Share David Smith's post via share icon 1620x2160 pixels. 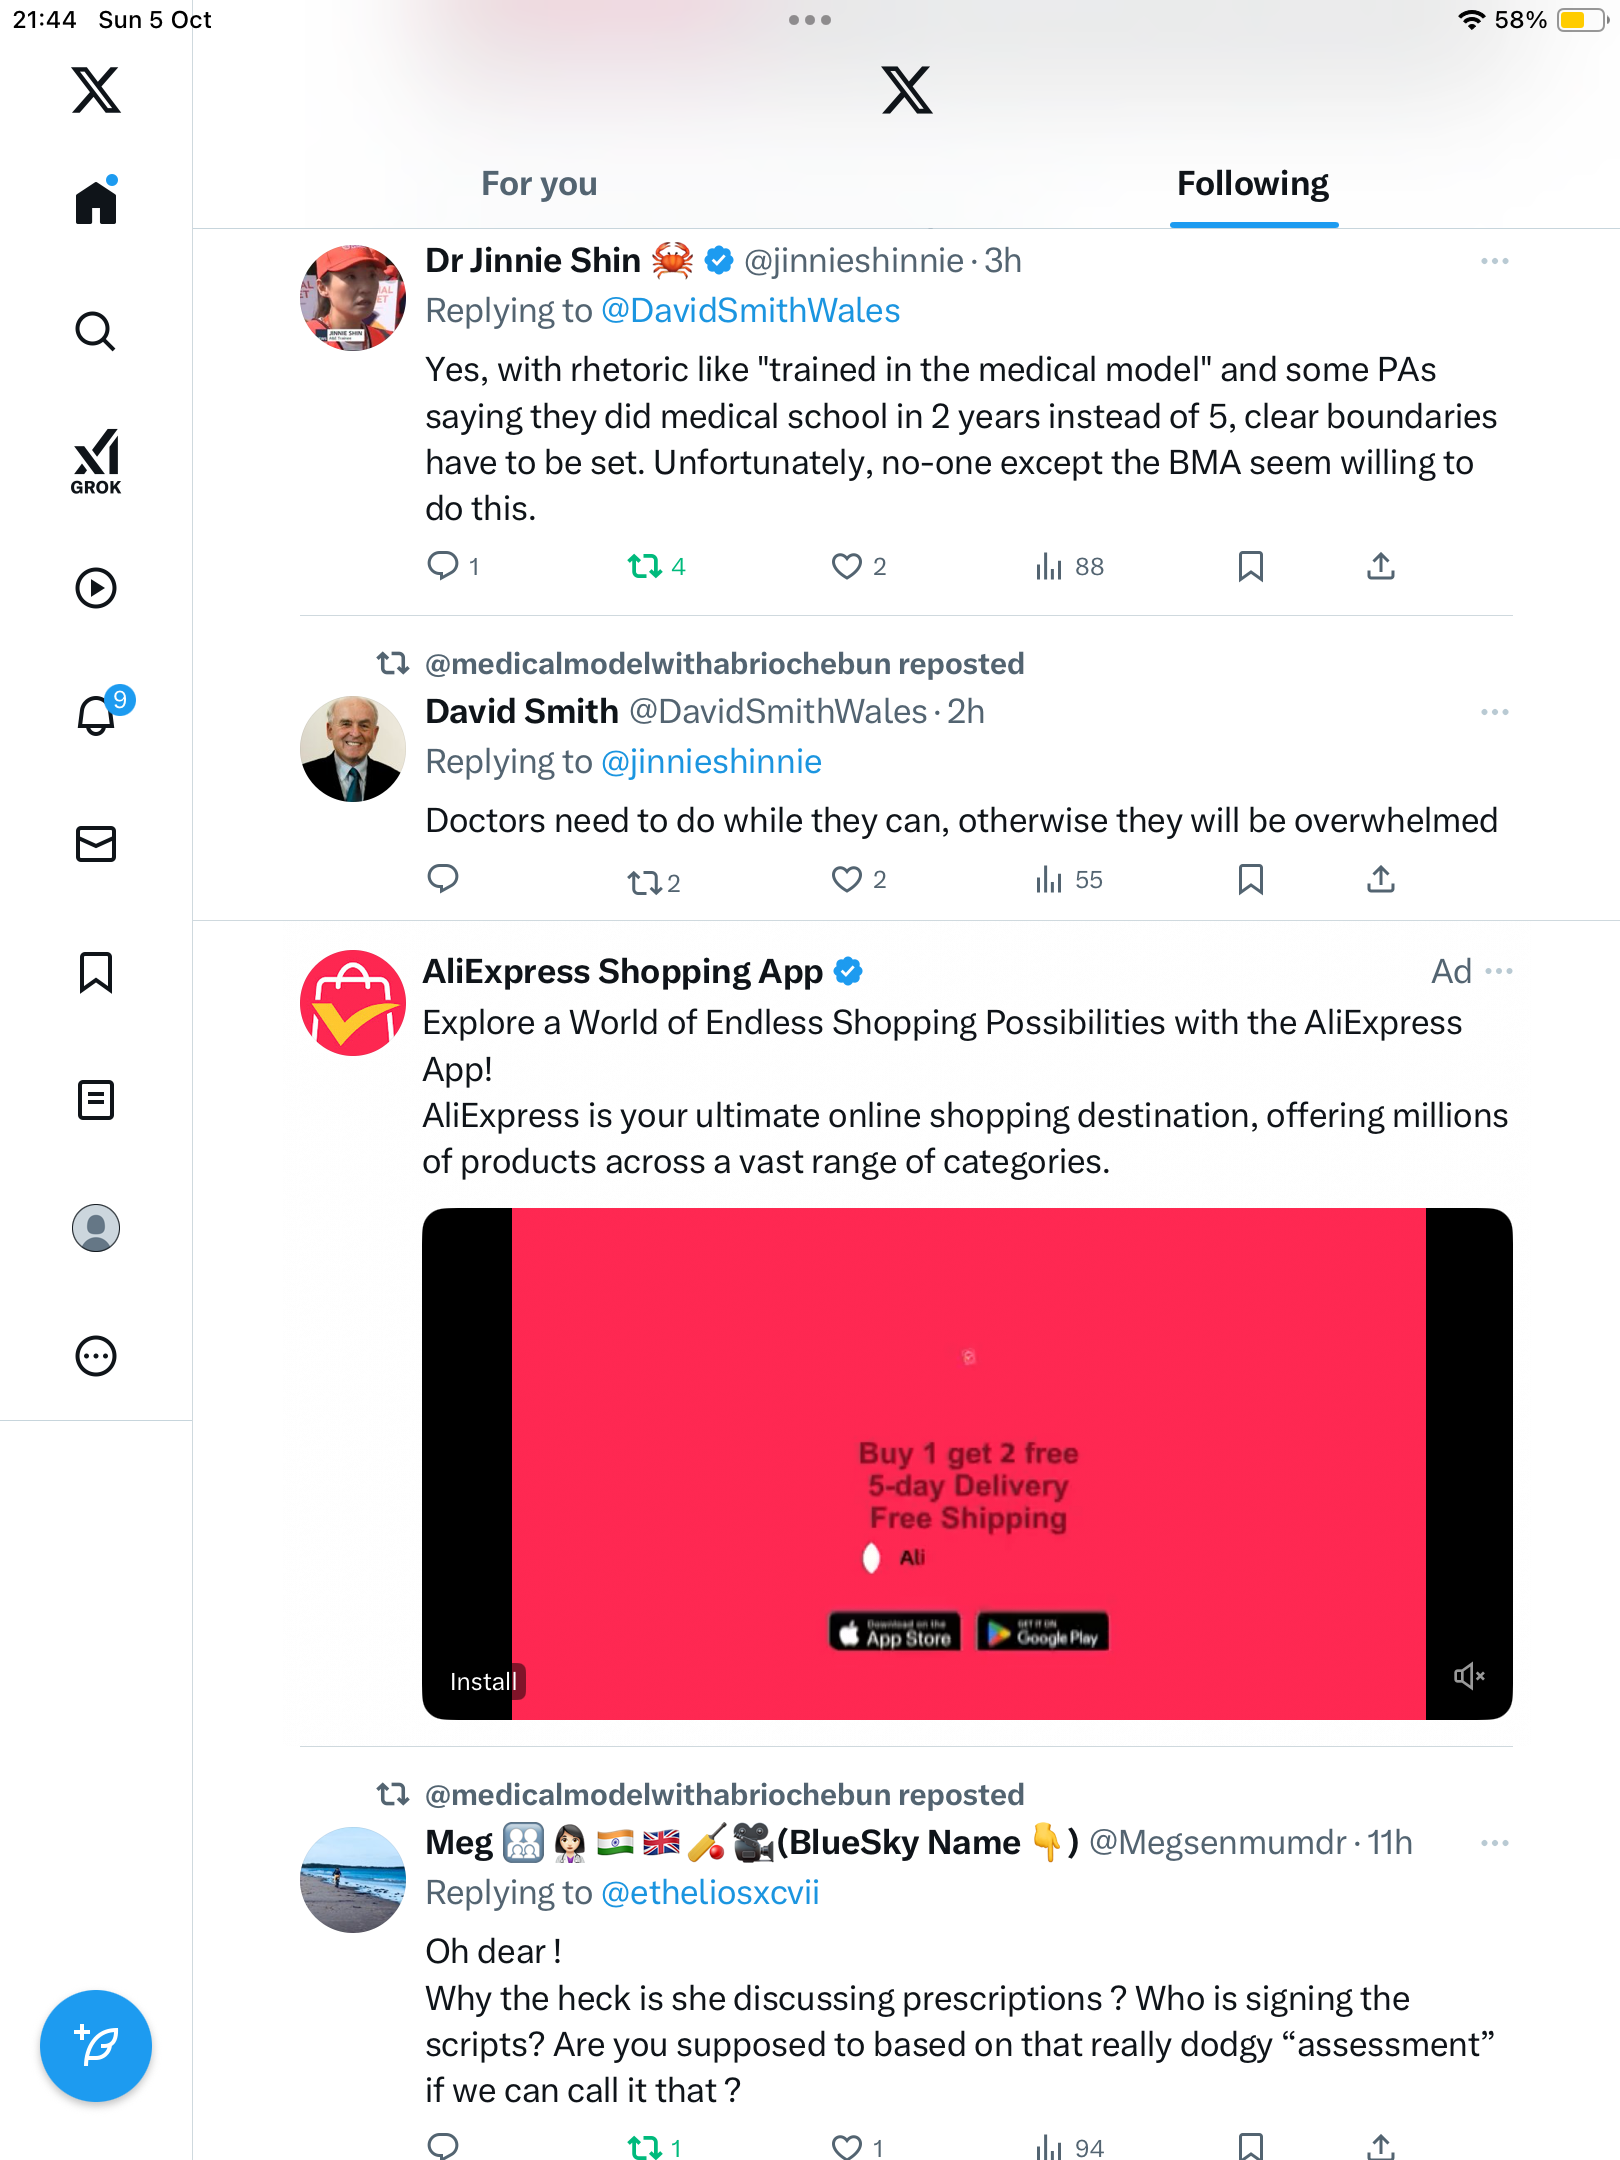(1380, 879)
